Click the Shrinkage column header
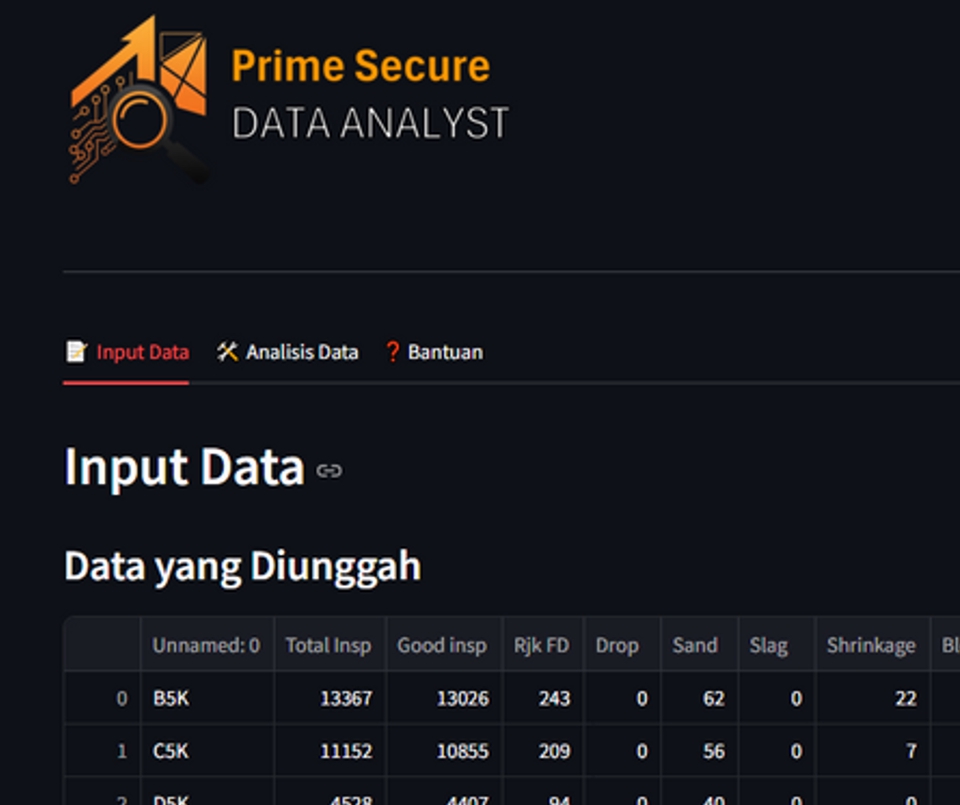The width and height of the screenshot is (960, 805). tap(871, 645)
